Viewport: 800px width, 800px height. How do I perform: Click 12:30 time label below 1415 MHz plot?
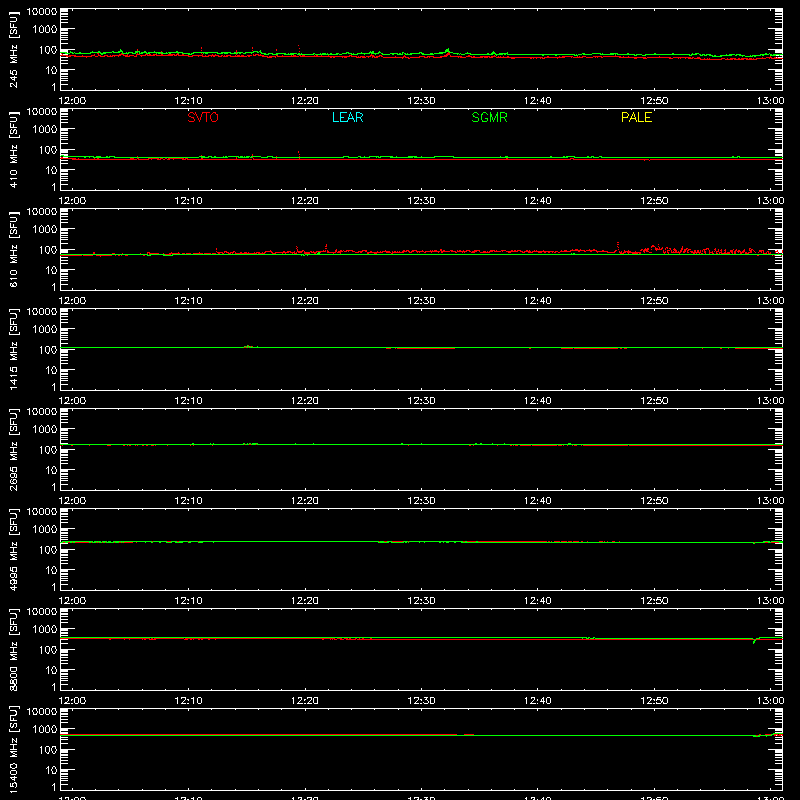(x=421, y=401)
